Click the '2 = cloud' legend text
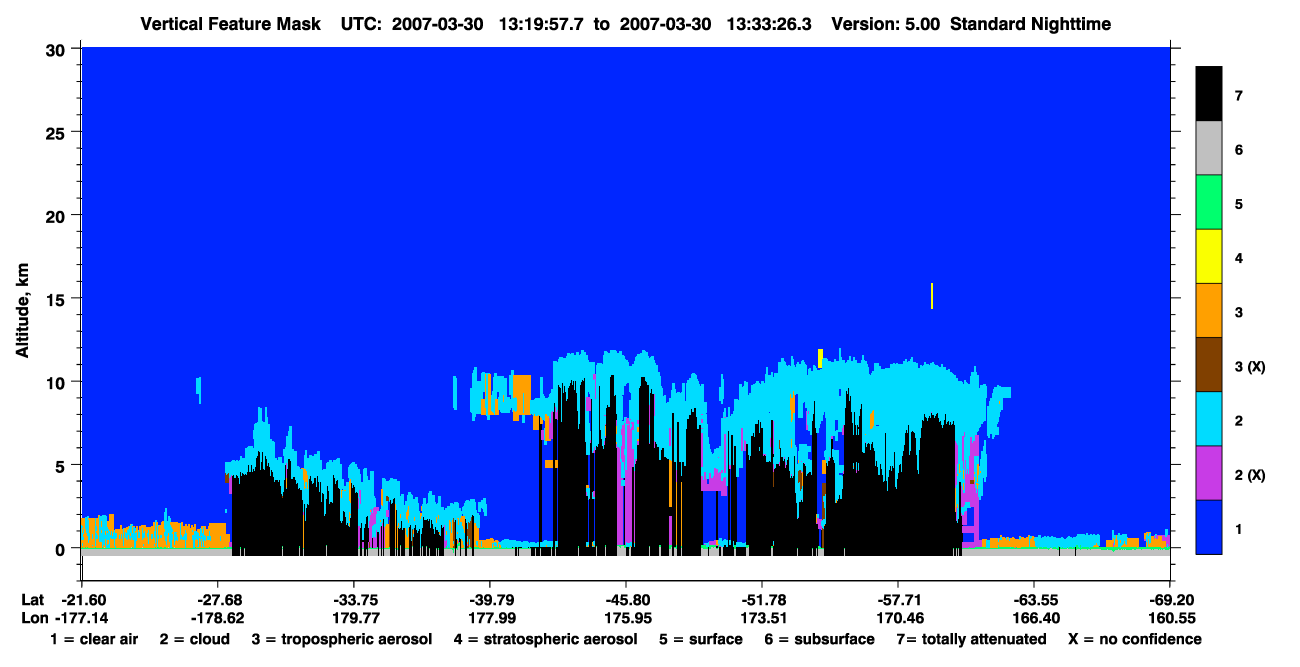The width and height of the screenshot is (1300, 667). 193,639
